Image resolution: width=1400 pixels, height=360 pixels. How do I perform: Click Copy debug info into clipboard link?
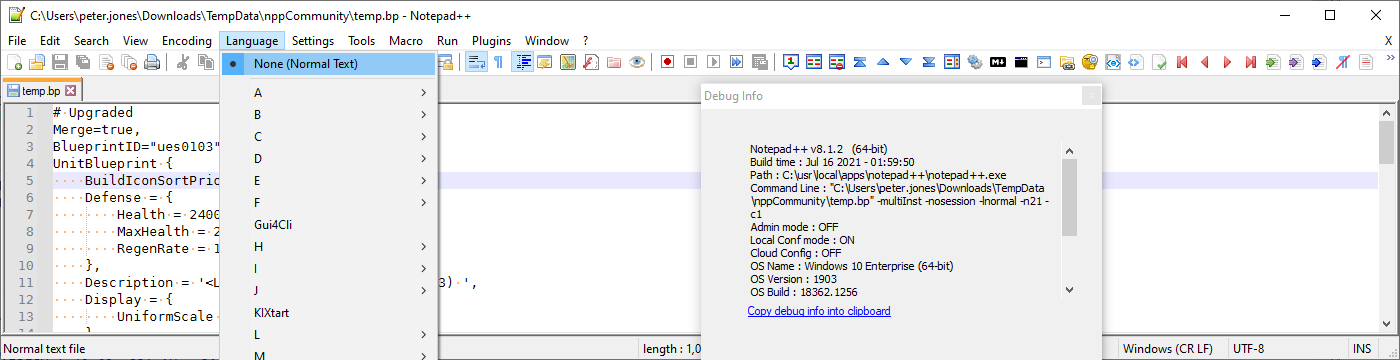[819, 312]
